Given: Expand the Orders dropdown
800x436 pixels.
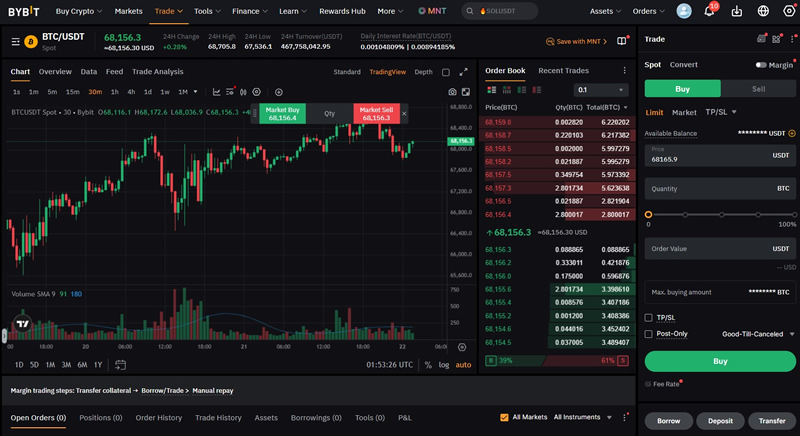Looking at the screenshot, I should (x=649, y=11).
